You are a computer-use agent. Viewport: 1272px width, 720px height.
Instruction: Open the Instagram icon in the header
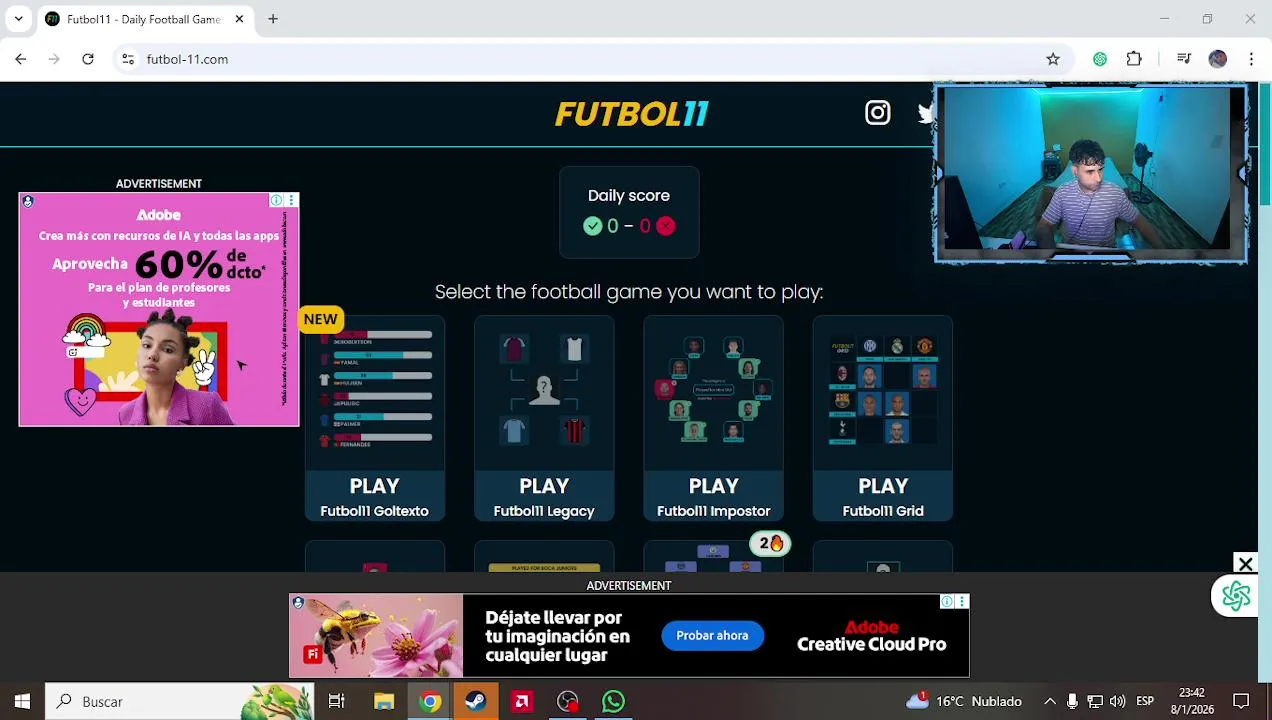877,113
